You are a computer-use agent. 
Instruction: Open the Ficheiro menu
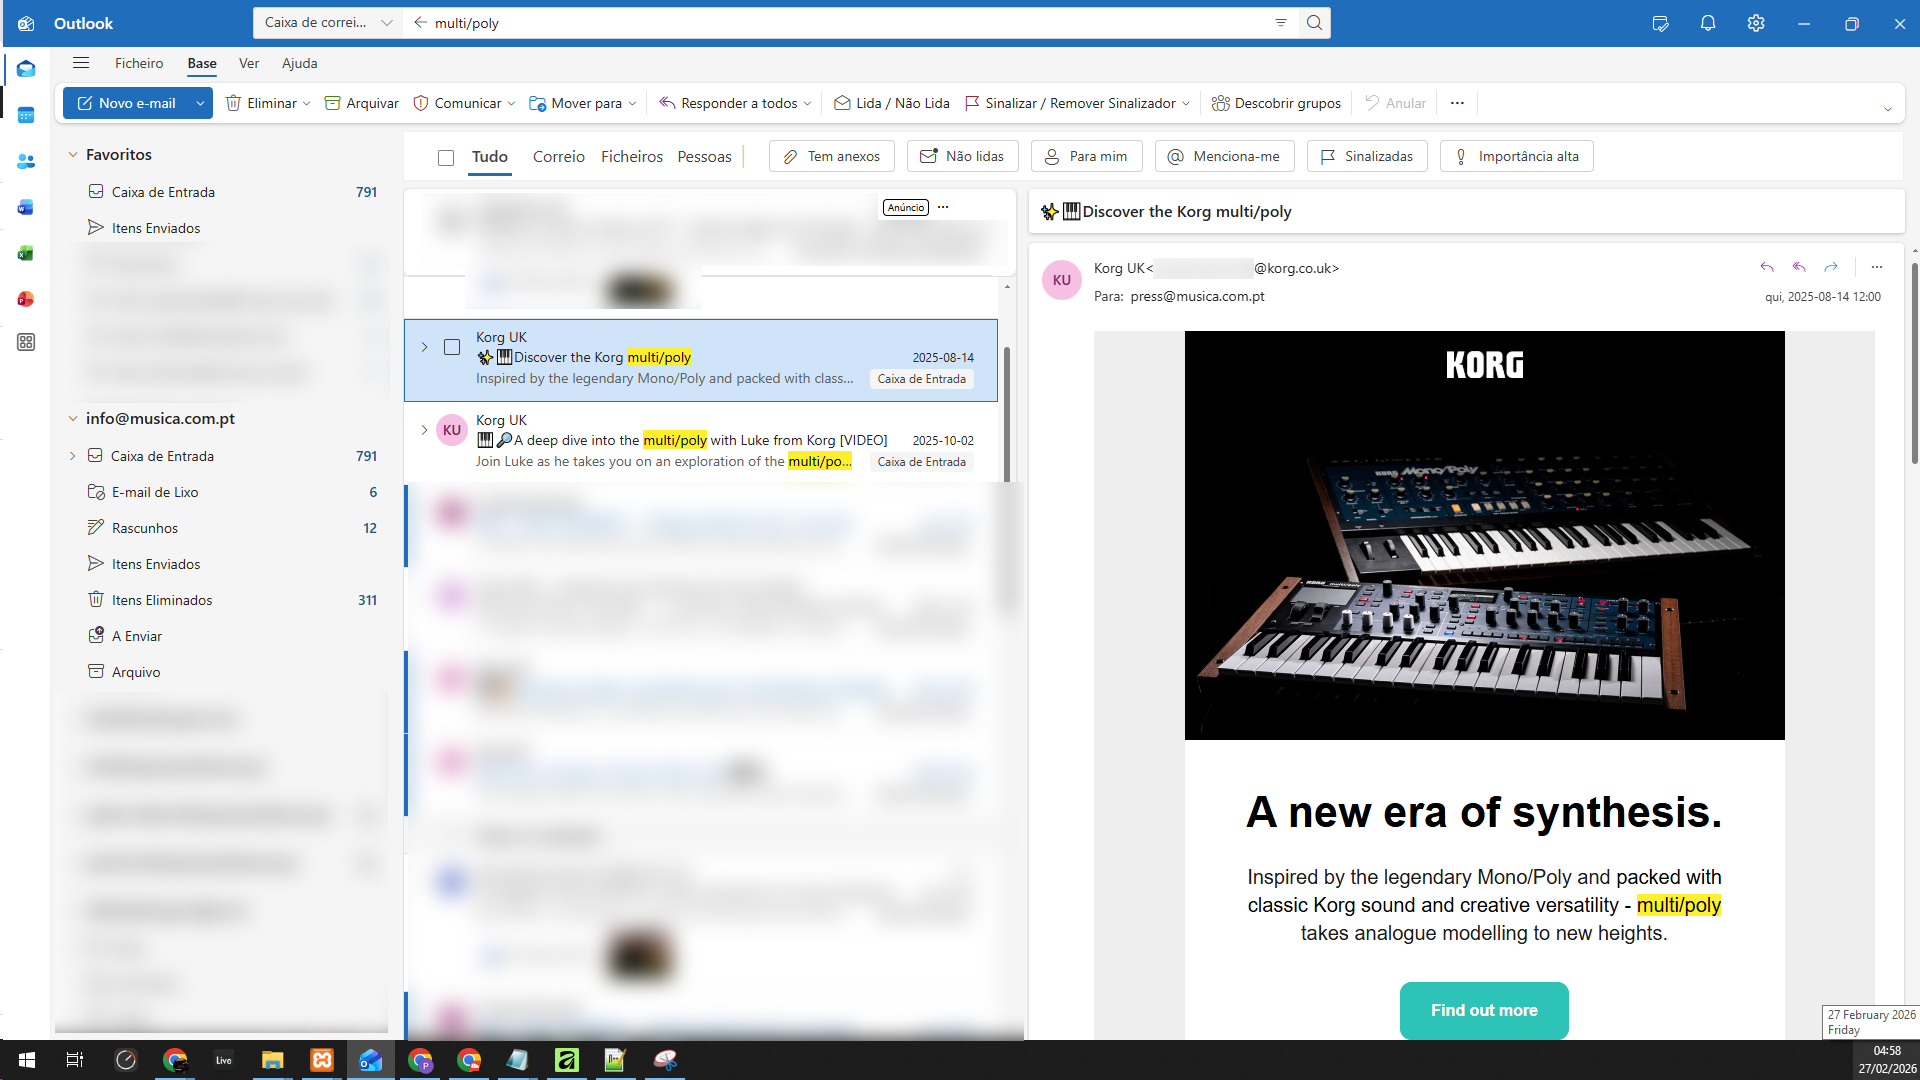pyautogui.click(x=139, y=63)
